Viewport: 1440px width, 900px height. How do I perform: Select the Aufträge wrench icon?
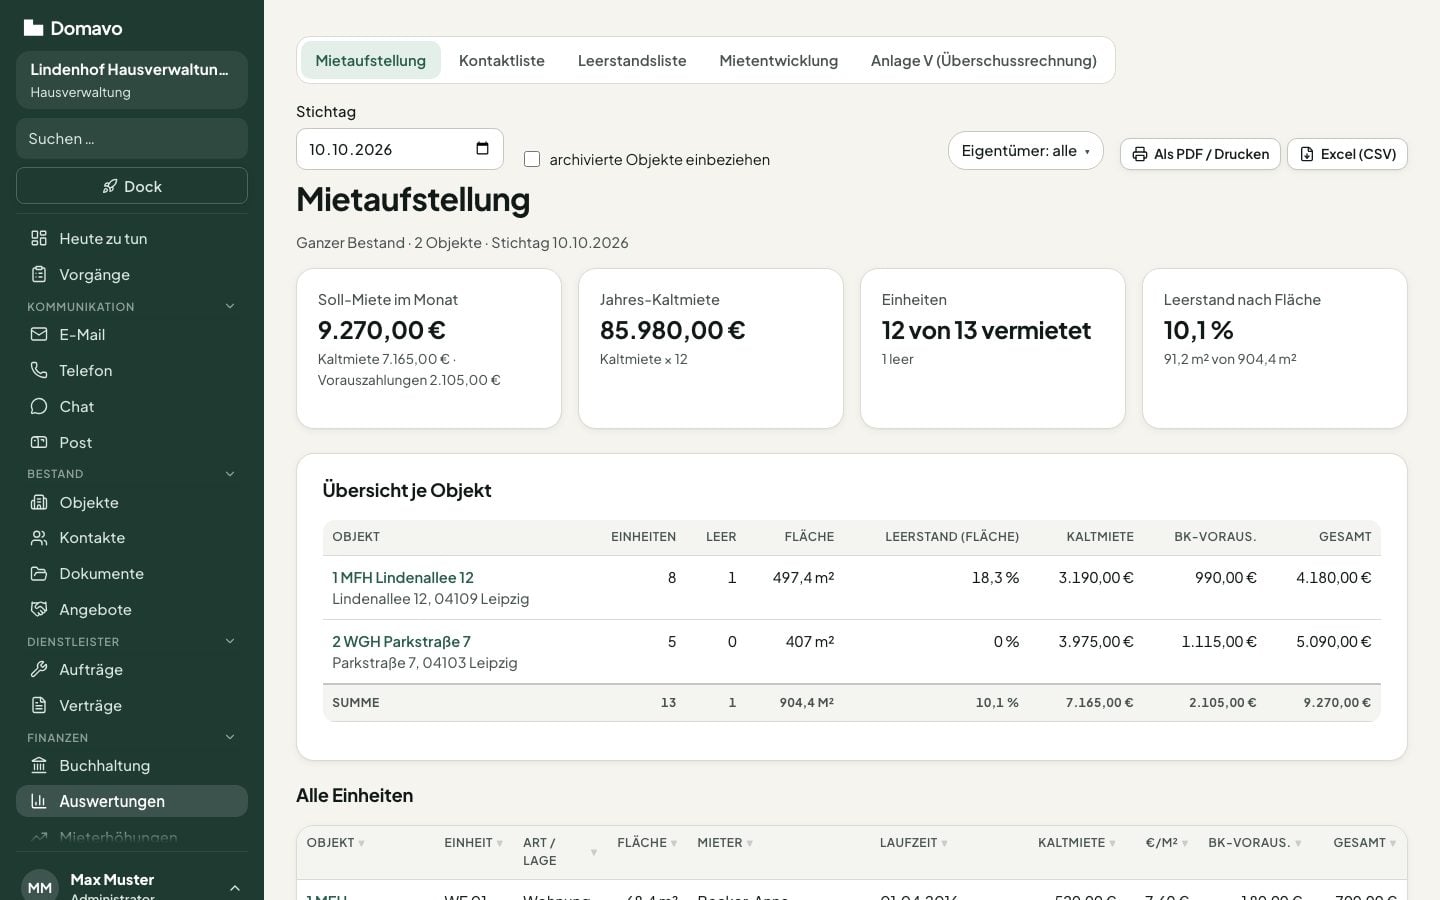39,670
